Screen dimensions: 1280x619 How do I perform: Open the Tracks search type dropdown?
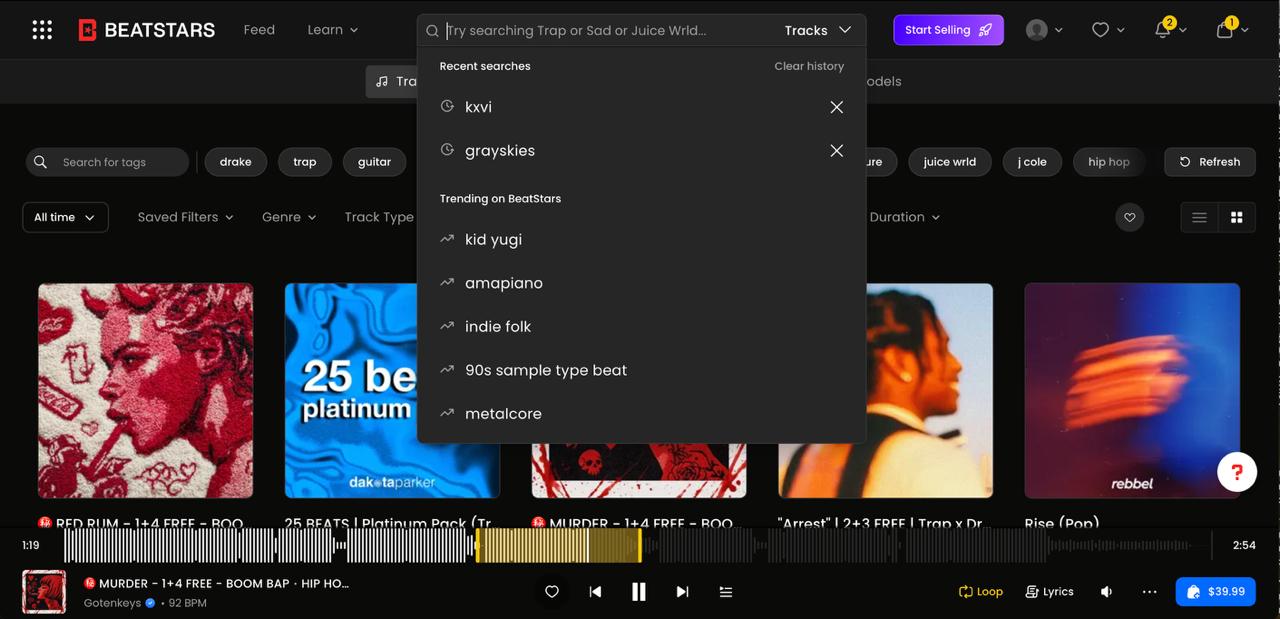[x=818, y=30]
